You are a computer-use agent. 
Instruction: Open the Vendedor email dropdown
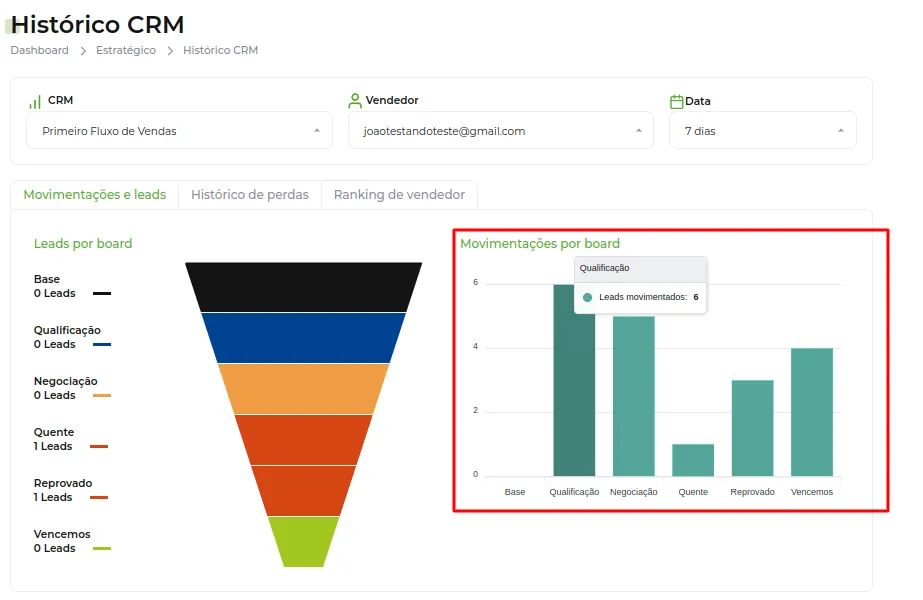click(x=501, y=131)
